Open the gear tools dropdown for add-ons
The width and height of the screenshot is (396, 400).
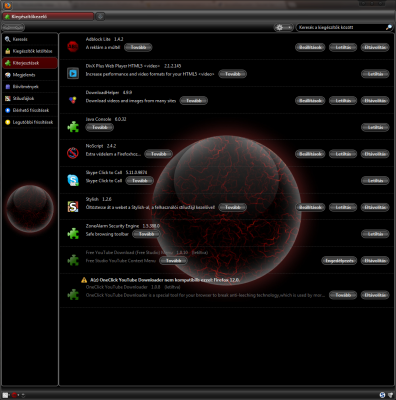283,27
